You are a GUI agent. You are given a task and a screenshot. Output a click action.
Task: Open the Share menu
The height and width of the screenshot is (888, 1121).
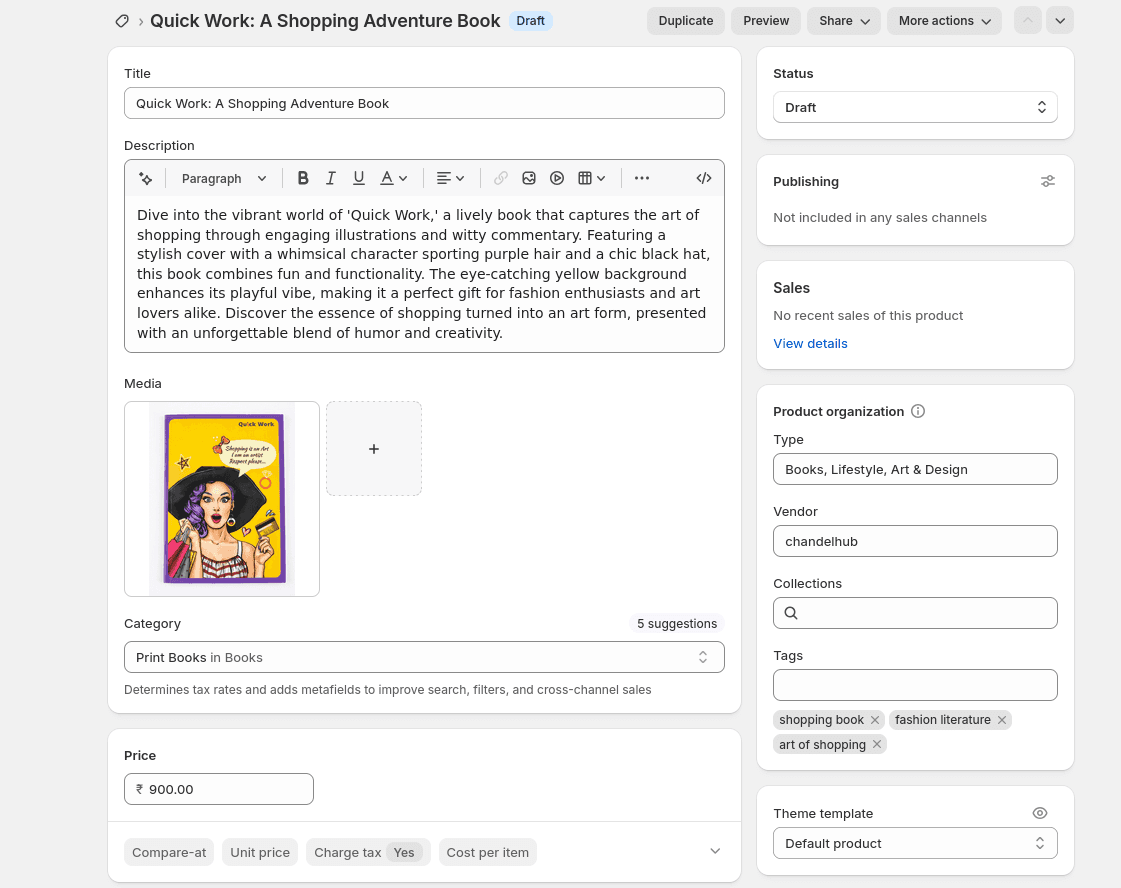tap(844, 21)
